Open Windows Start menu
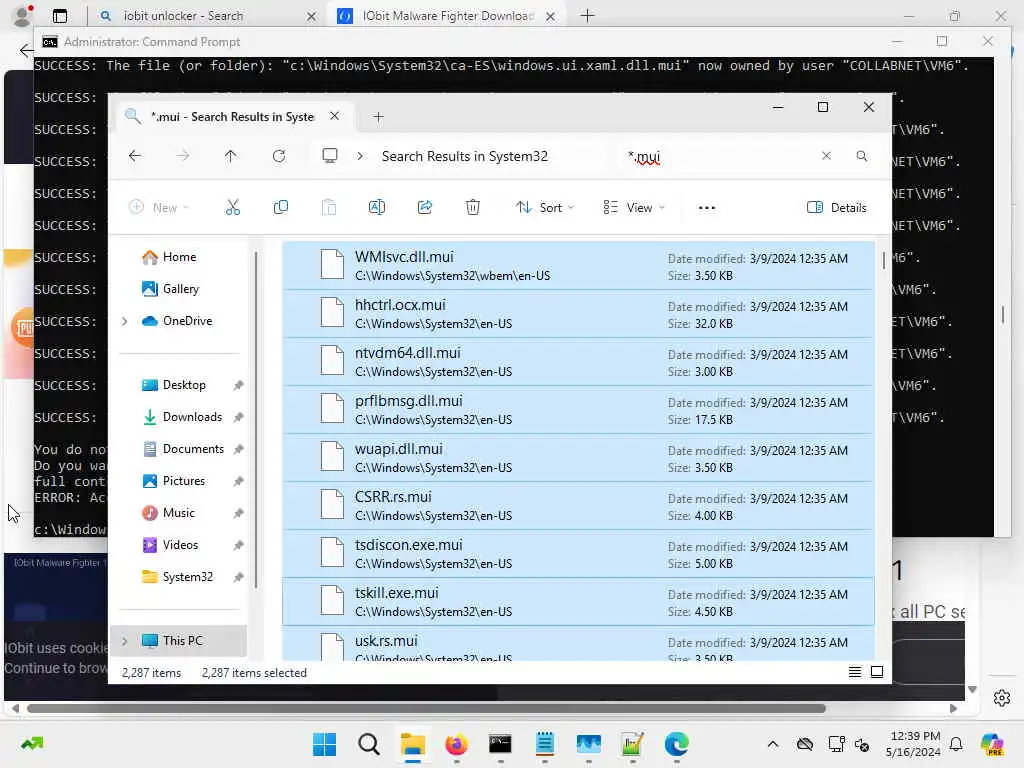 [x=325, y=744]
